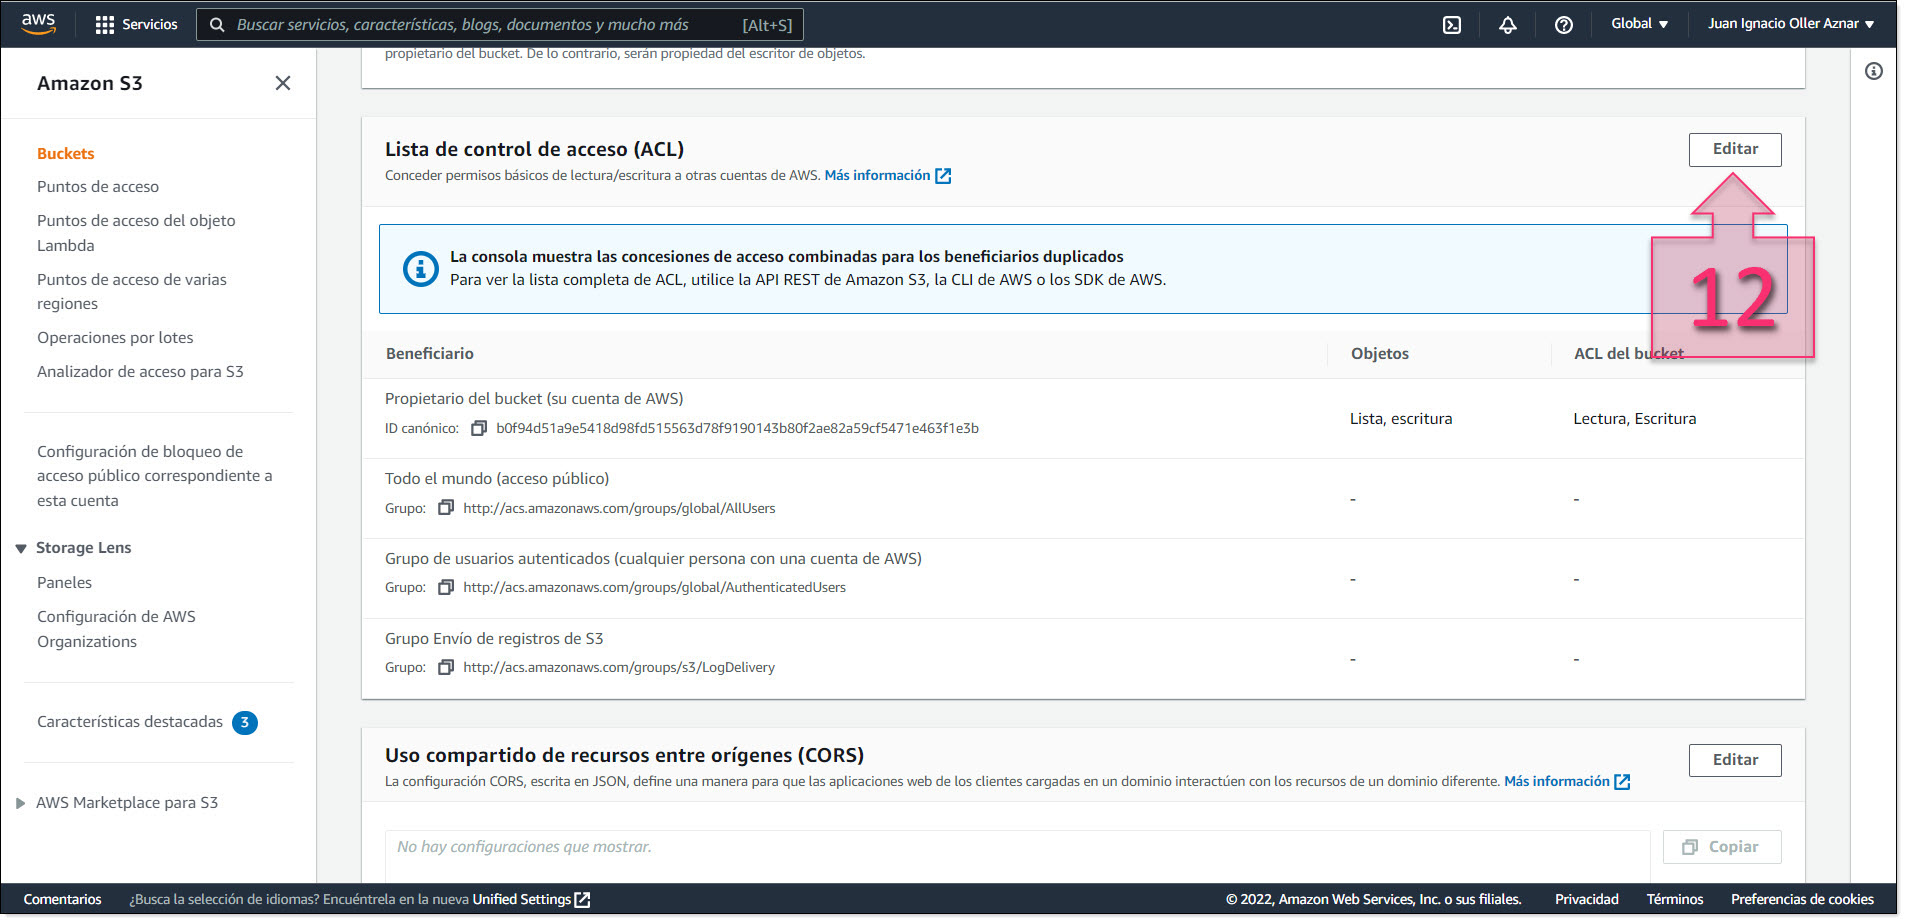The width and height of the screenshot is (1905, 922).
Task: Copy the bucket owner canonical ID
Action: [479, 427]
